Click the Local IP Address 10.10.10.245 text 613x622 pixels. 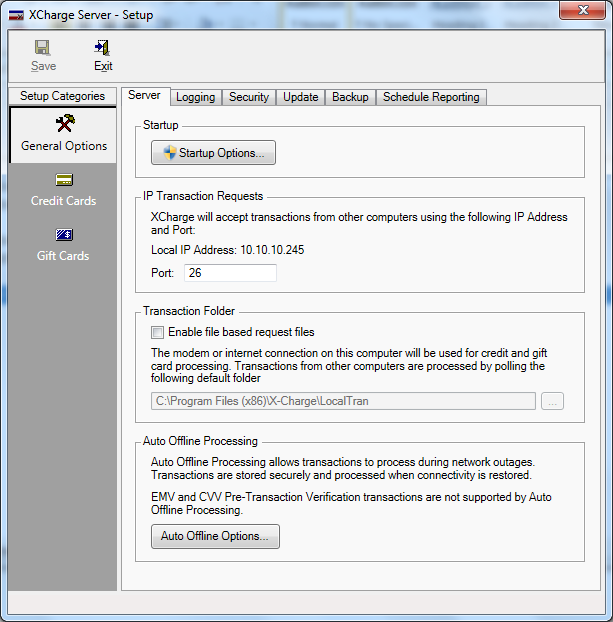pos(227,250)
